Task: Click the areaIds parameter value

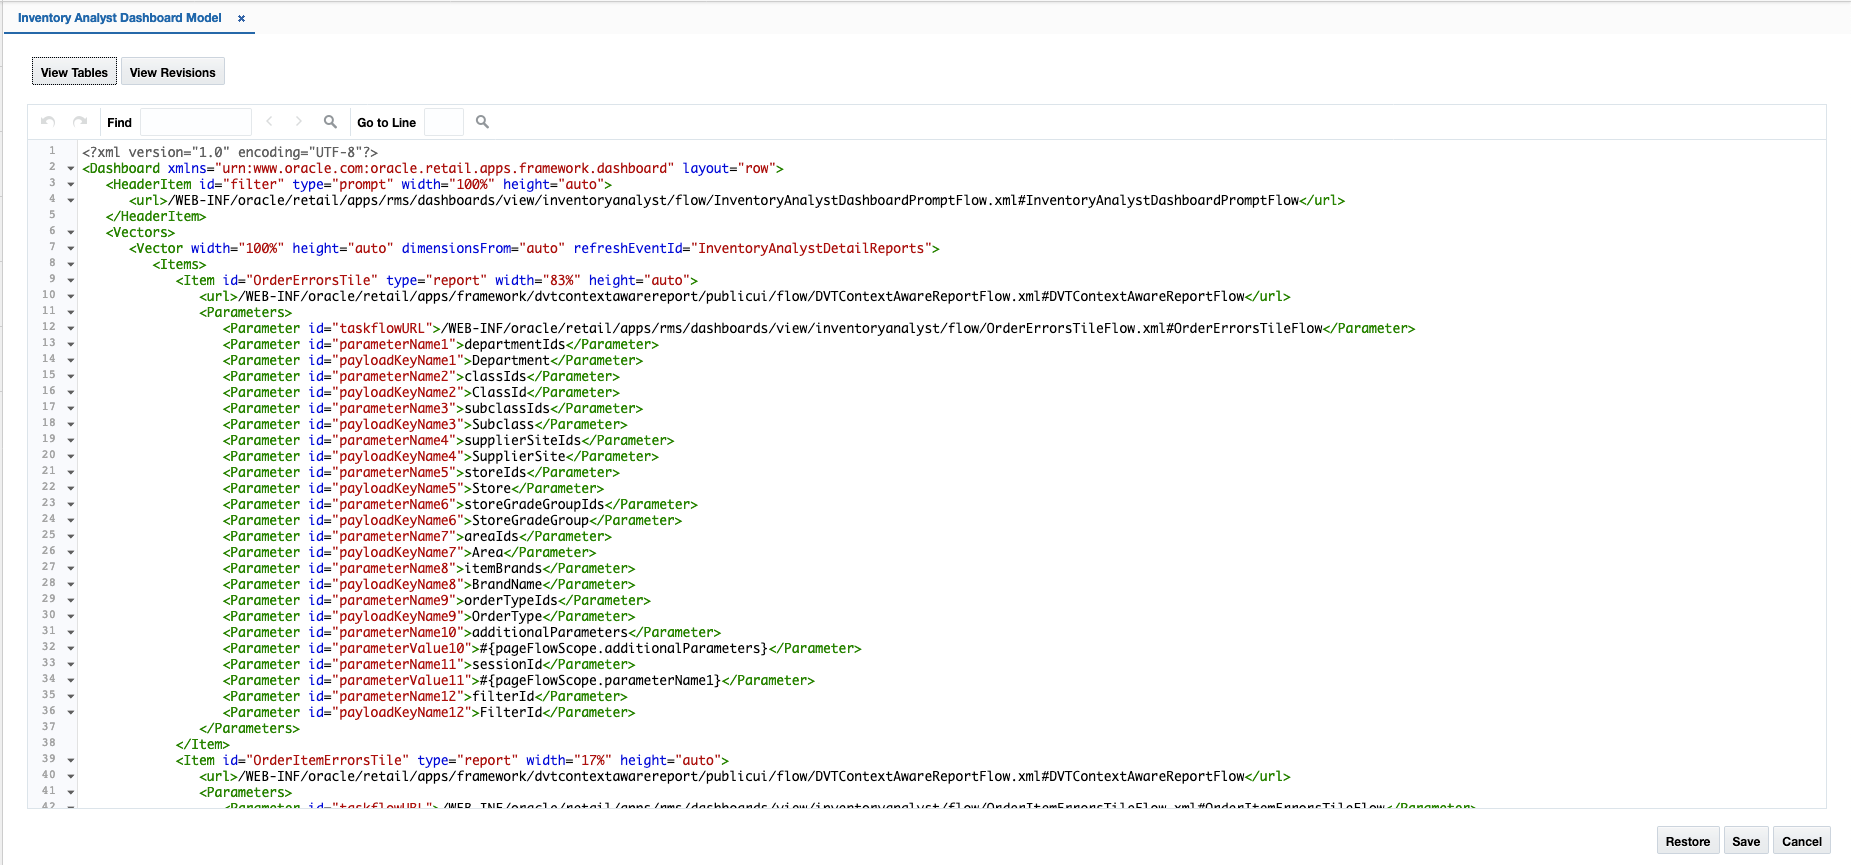Action: (491, 536)
